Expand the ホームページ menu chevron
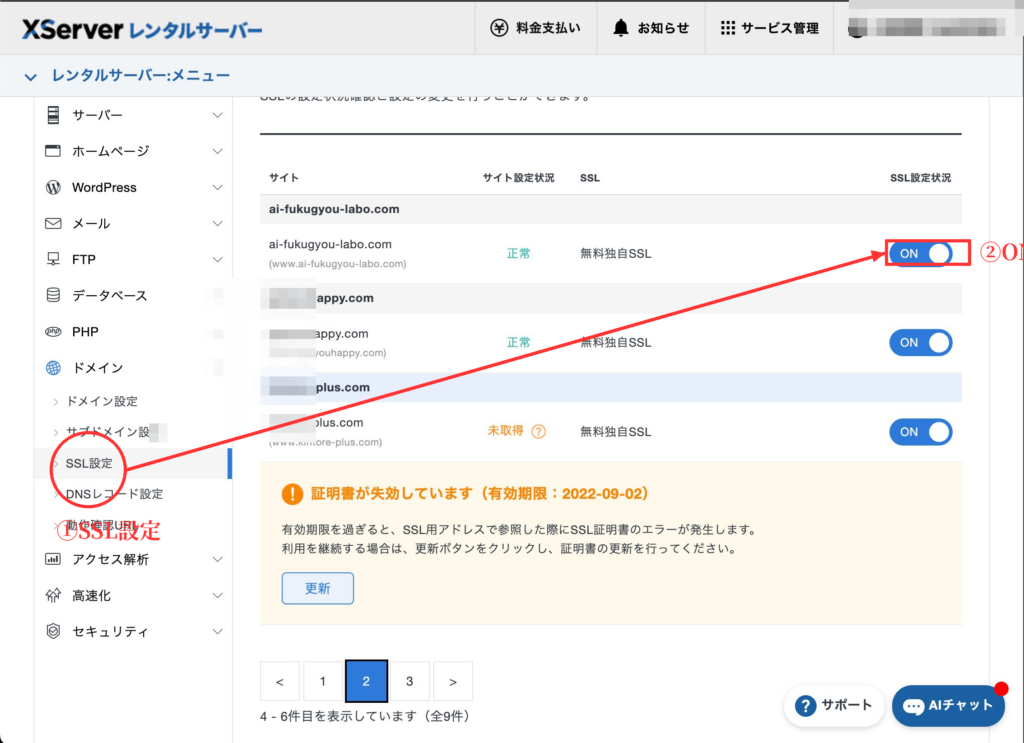This screenshot has width=1024, height=743. tap(217, 151)
